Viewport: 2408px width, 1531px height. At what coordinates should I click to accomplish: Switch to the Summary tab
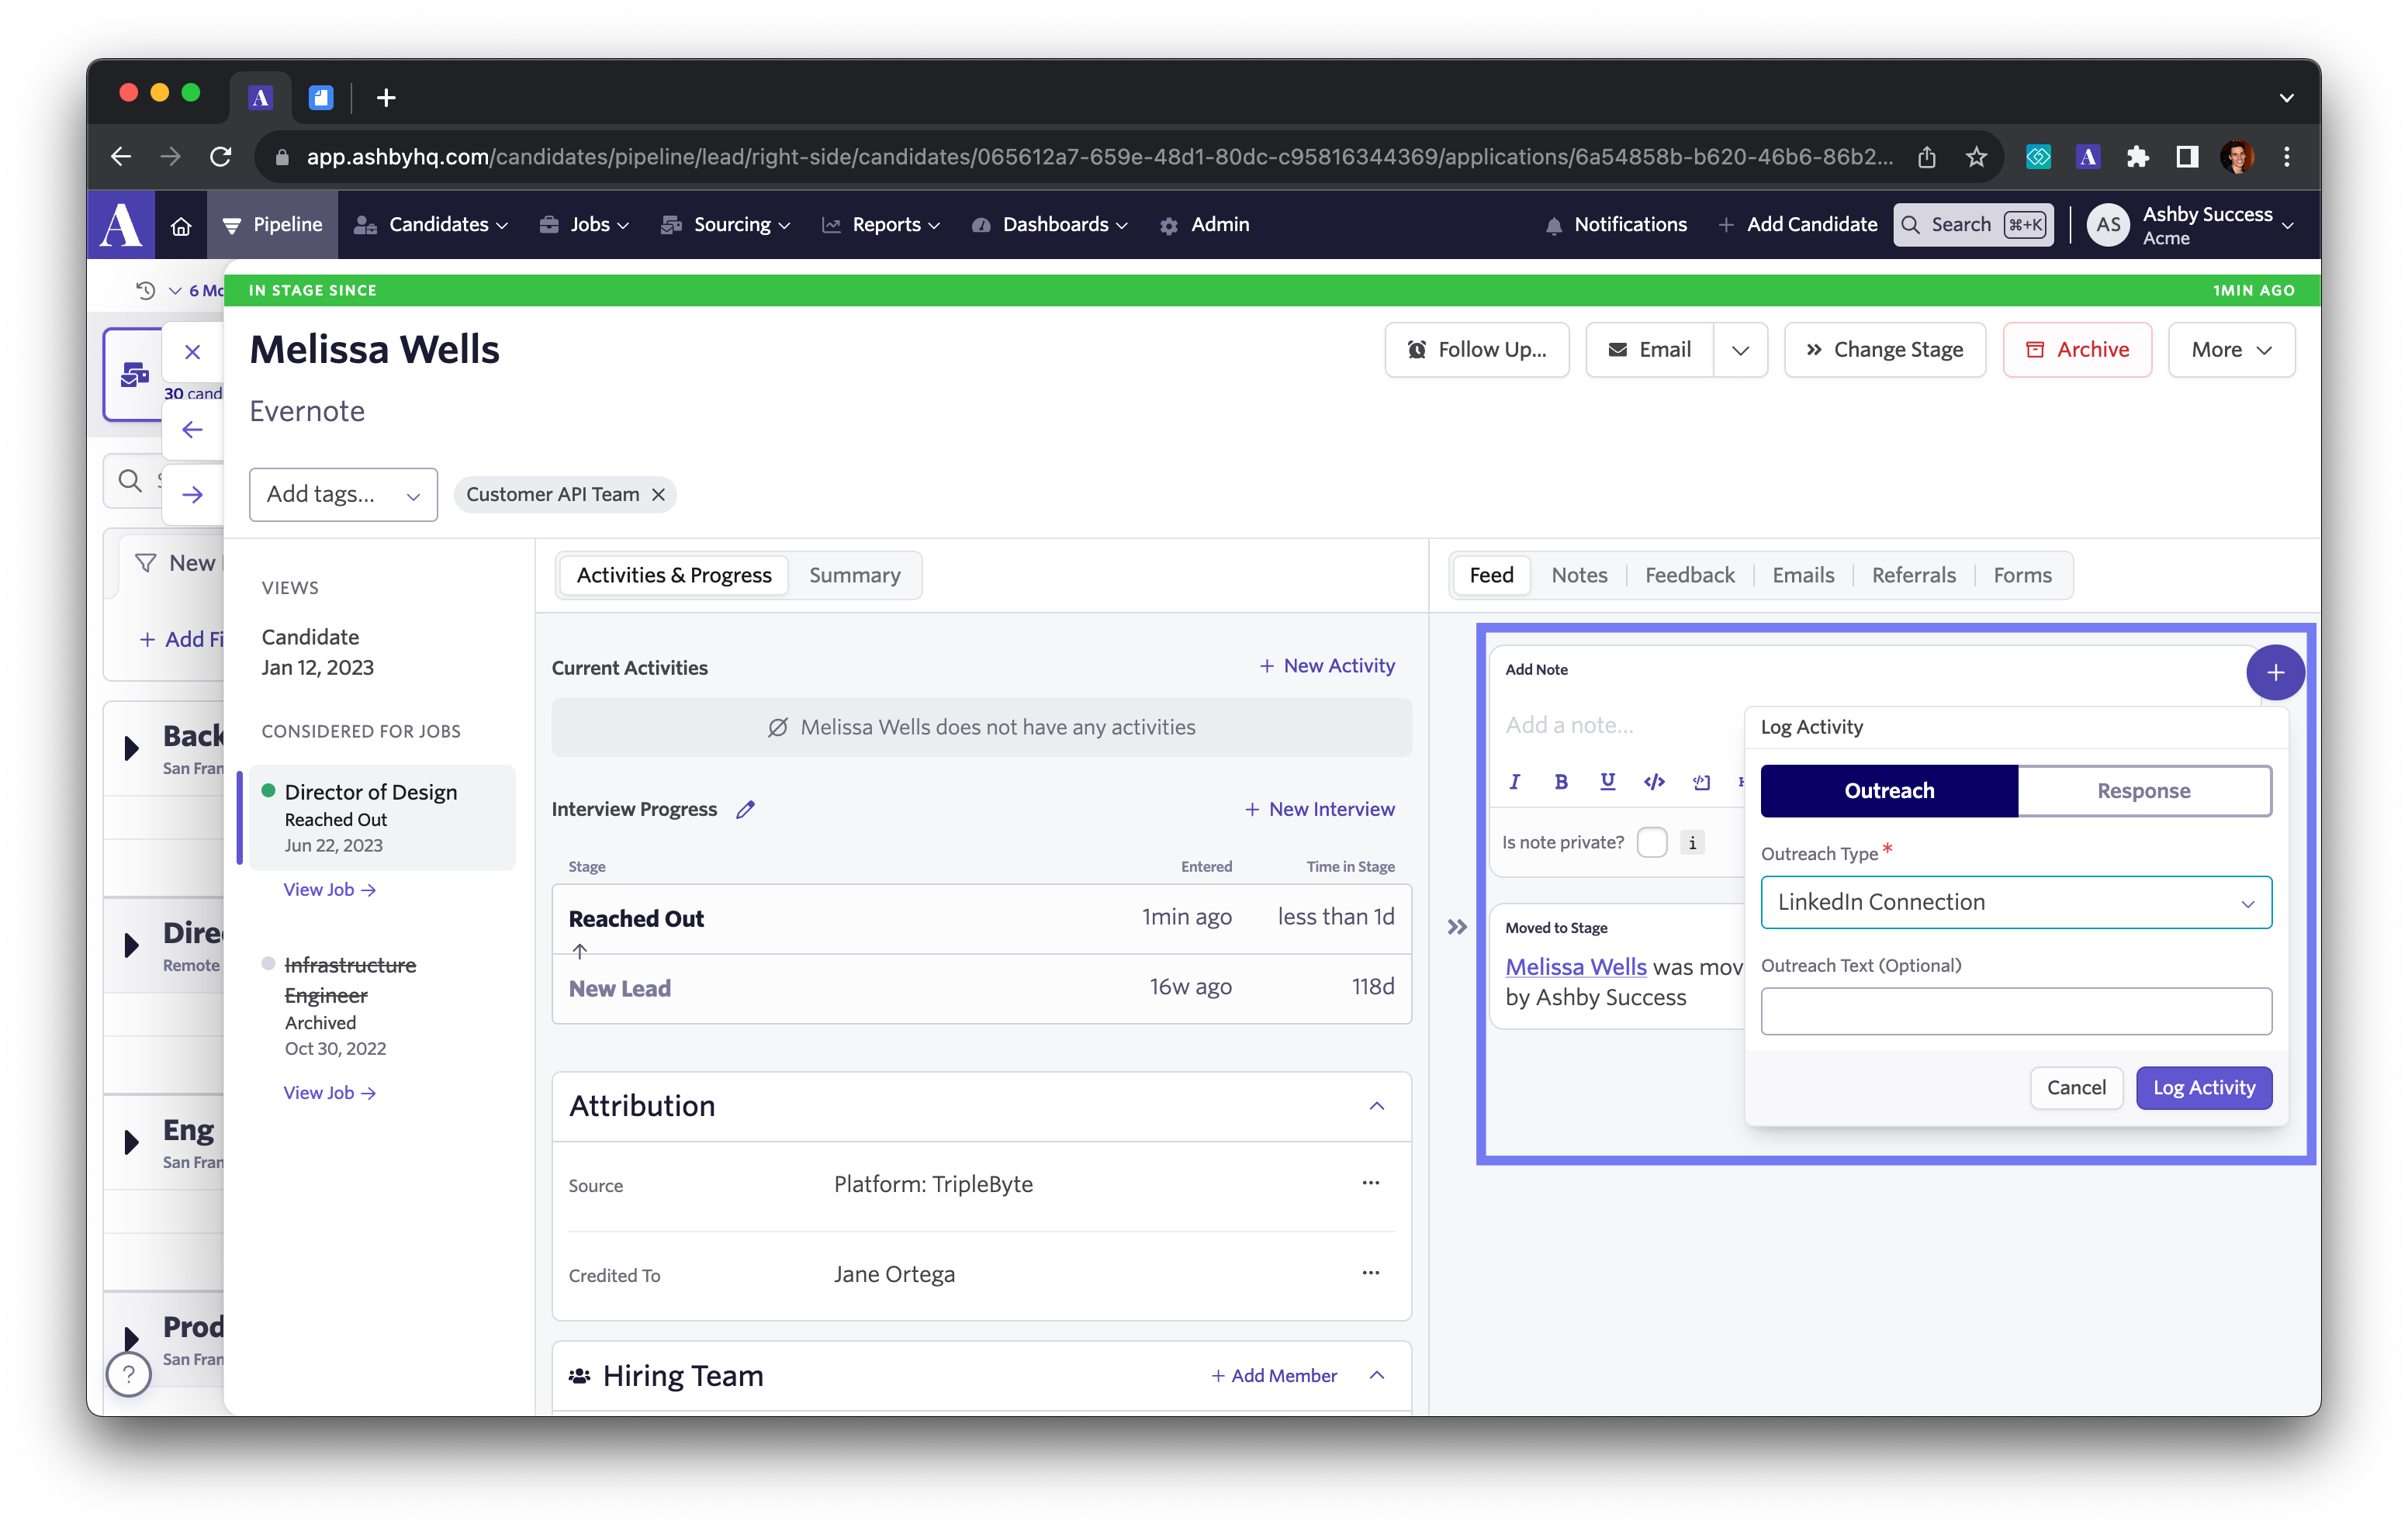pos(854,575)
